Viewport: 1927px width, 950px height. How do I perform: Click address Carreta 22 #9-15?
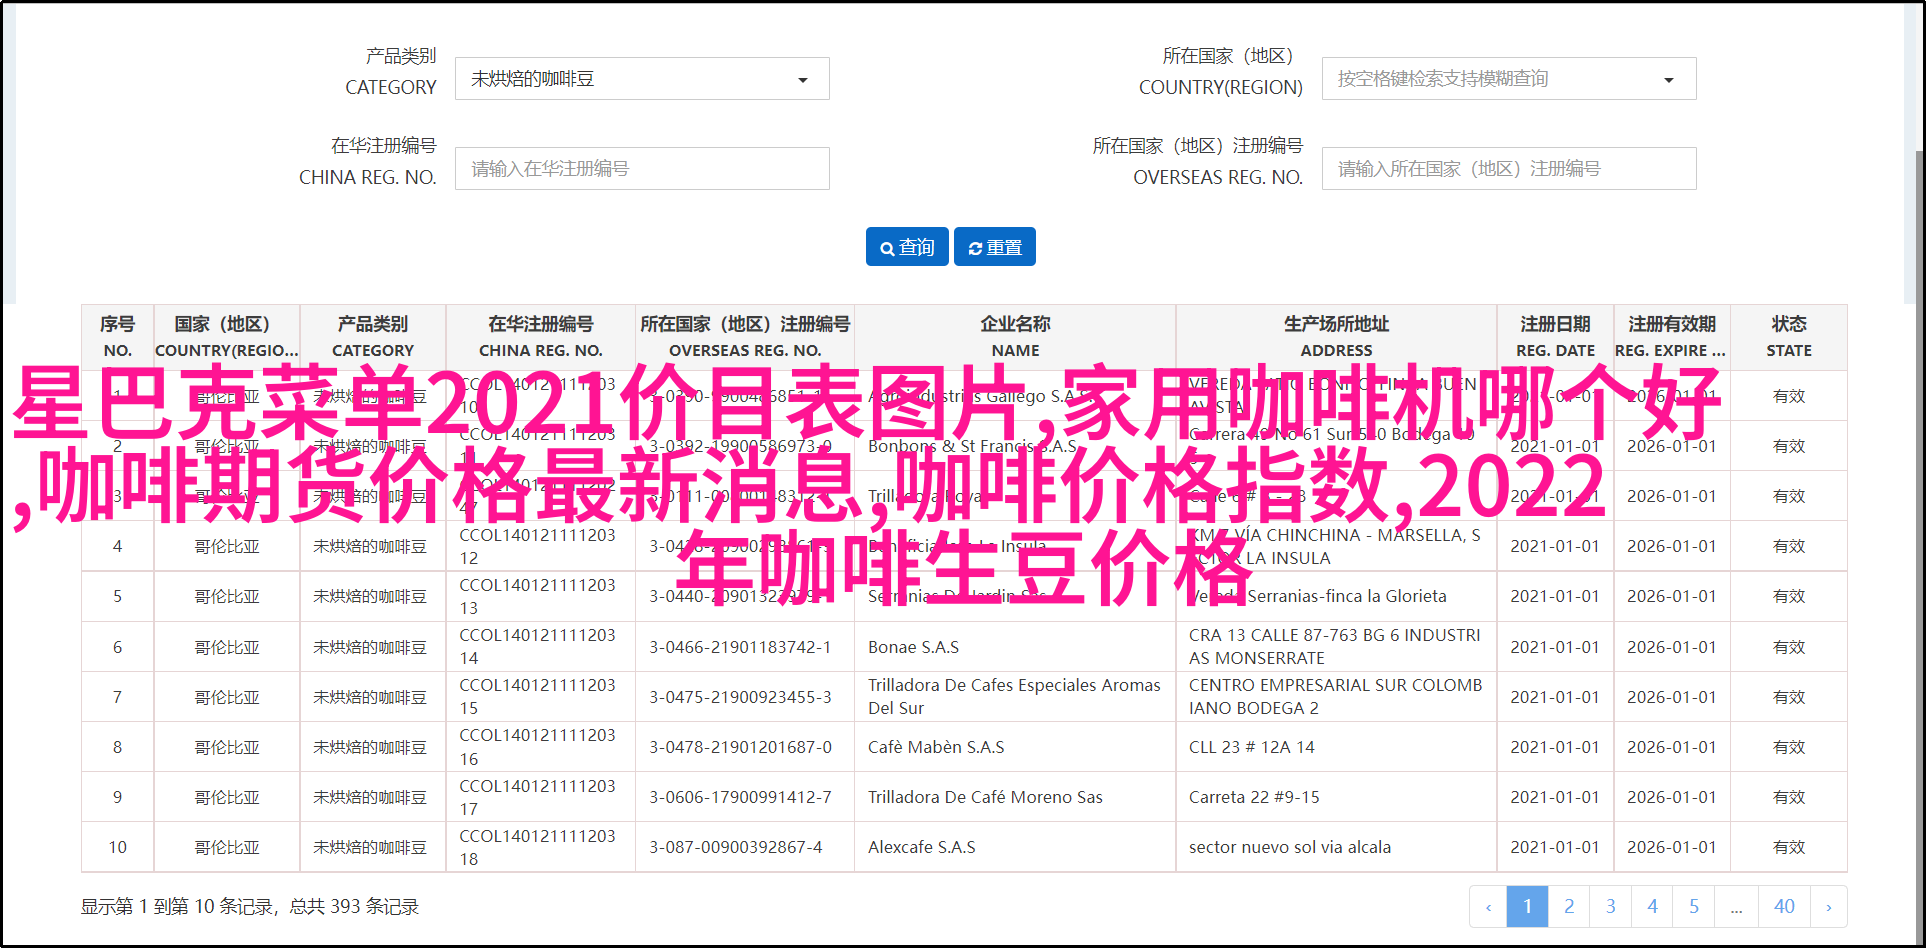pyautogui.click(x=1254, y=797)
